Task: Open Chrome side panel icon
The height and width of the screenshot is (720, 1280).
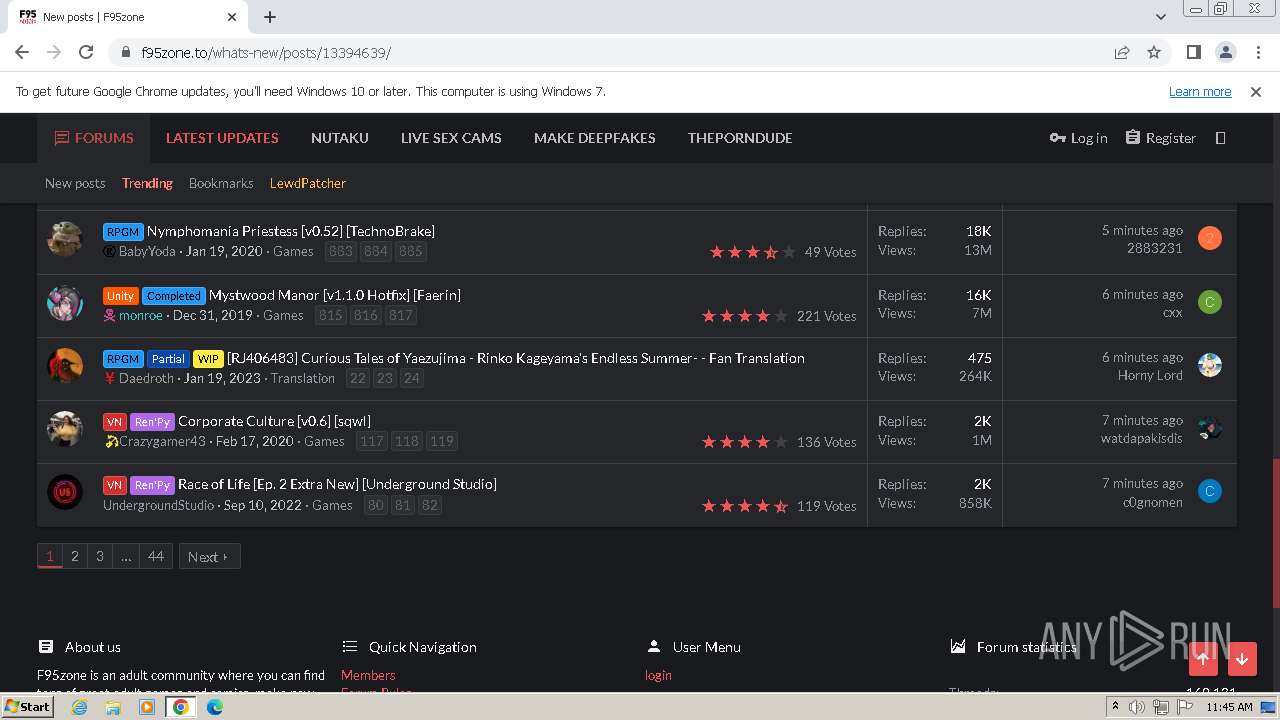Action: click(1193, 52)
